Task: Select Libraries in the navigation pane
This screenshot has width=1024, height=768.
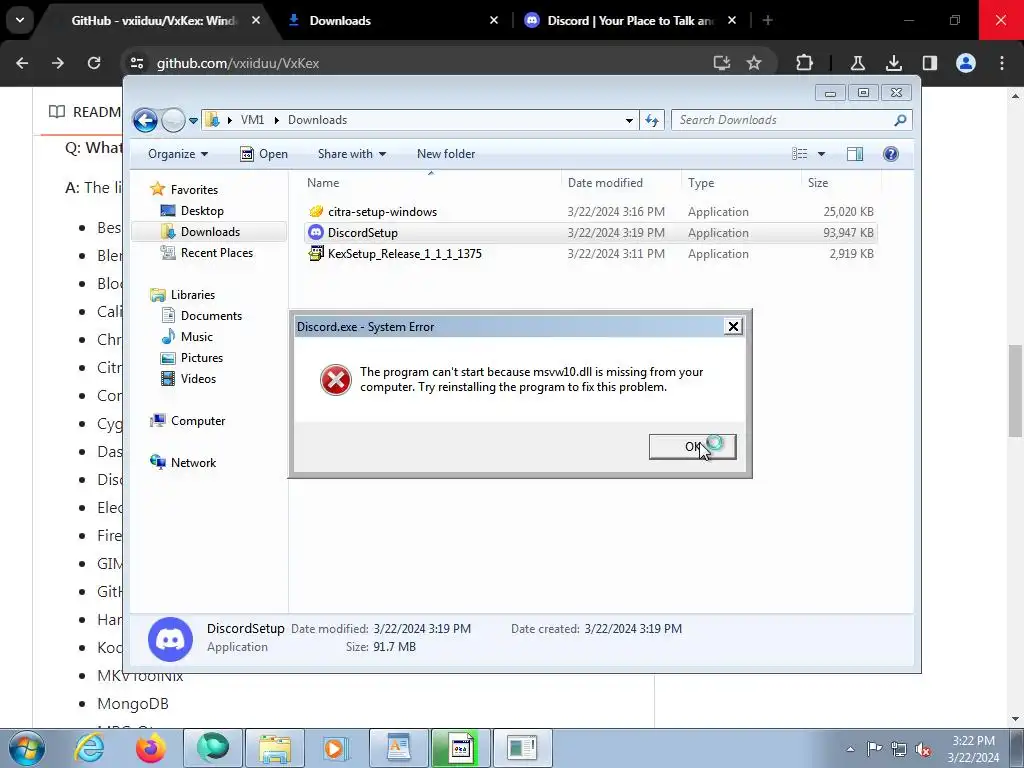Action: point(193,295)
